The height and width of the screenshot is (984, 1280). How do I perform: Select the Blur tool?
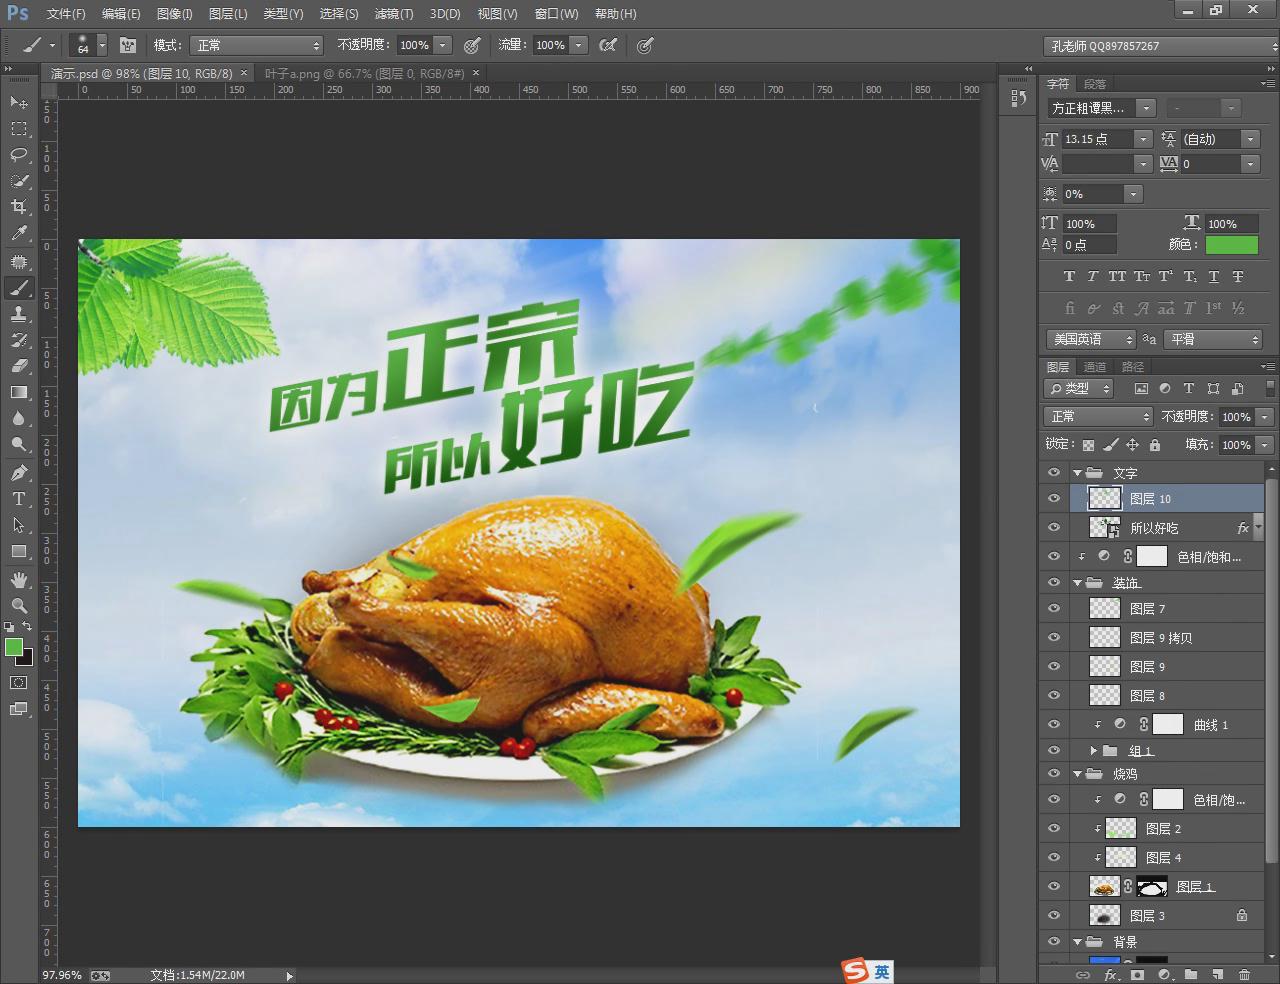tap(19, 417)
